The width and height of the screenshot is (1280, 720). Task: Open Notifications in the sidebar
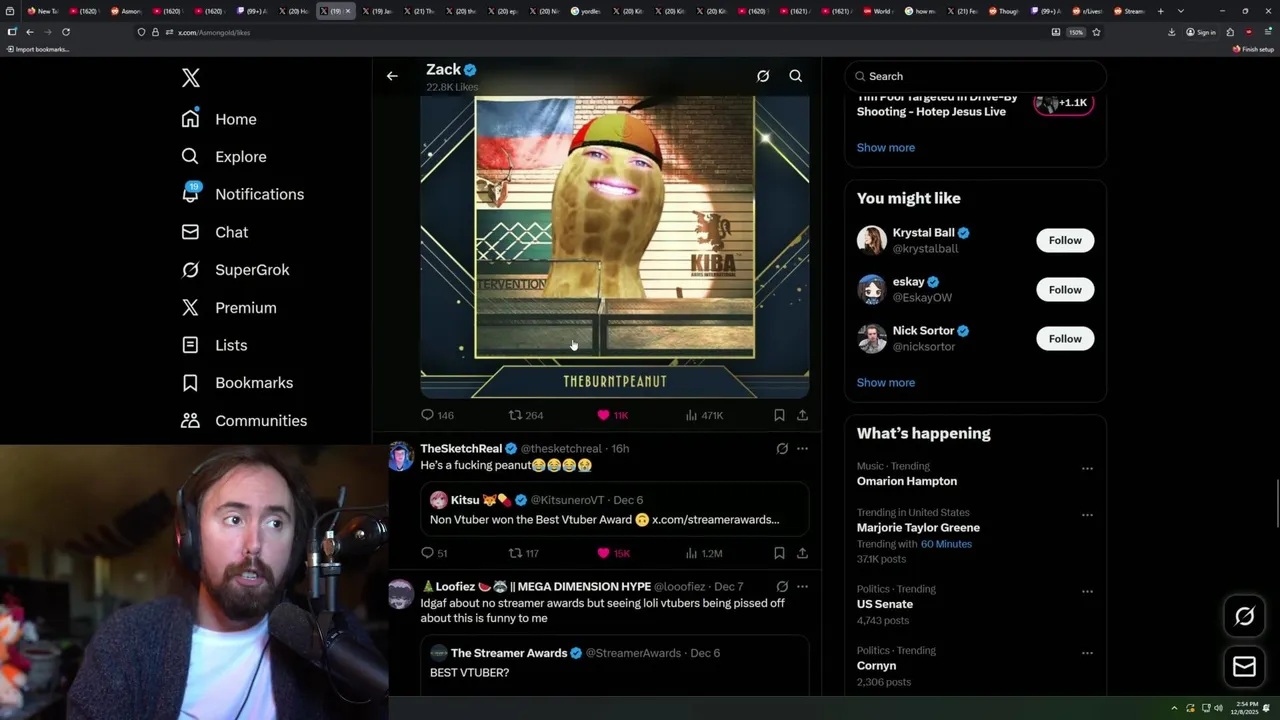tap(242, 194)
